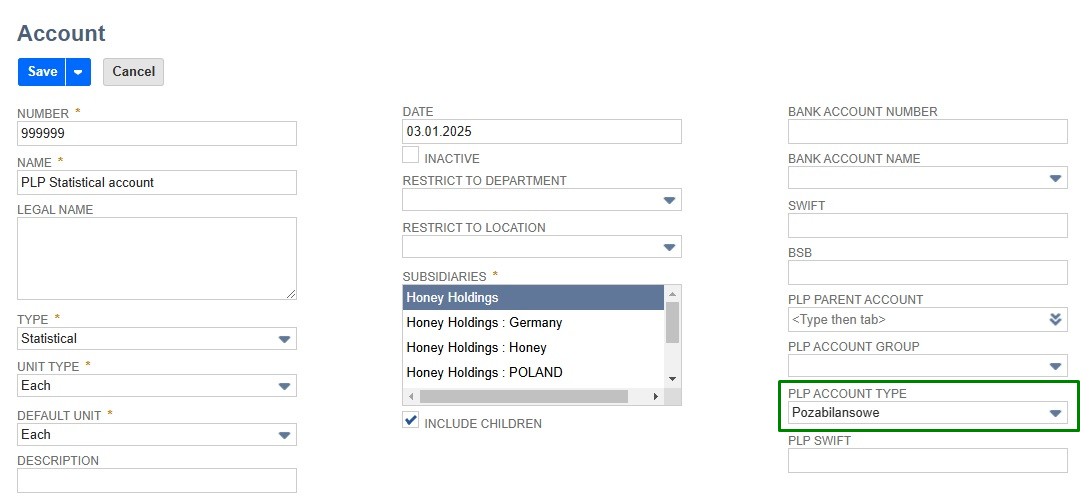
Task: Open the Save button dropdown arrow
Action: tap(78, 72)
